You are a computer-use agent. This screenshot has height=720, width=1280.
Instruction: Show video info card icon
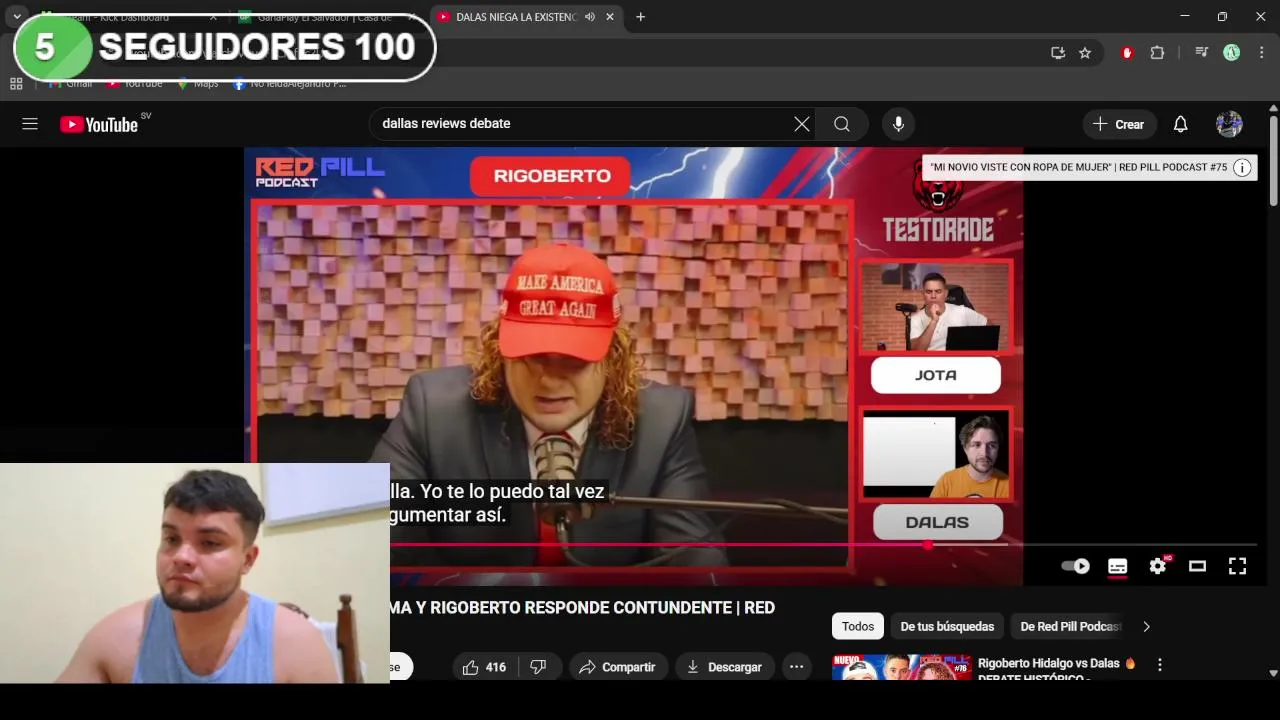pyautogui.click(x=1242, y=168)
